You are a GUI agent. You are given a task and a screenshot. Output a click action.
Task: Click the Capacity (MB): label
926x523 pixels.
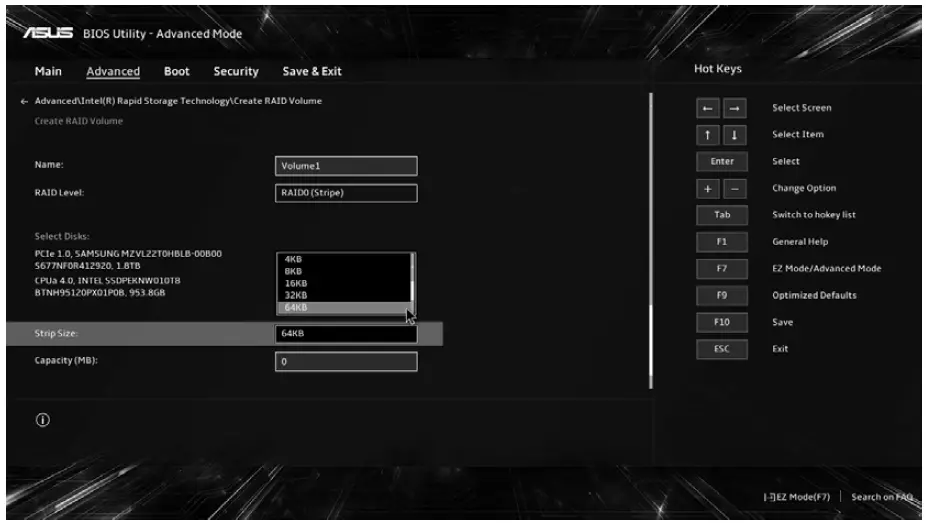(x=66, y=361)
